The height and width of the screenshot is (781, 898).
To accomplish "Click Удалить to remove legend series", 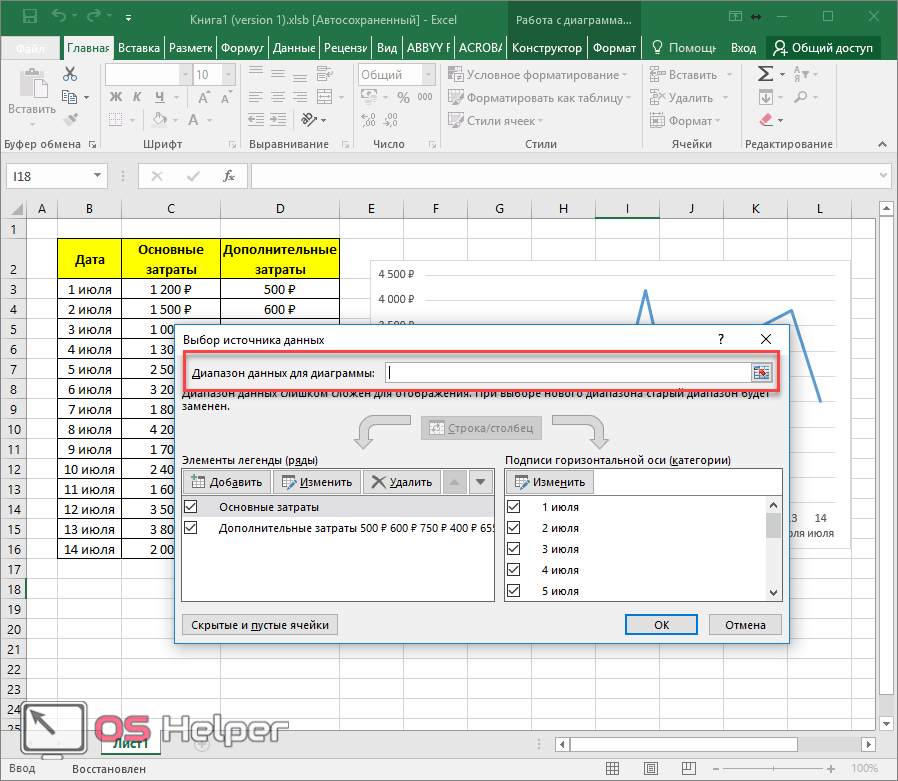I will (x=401, y=482).
